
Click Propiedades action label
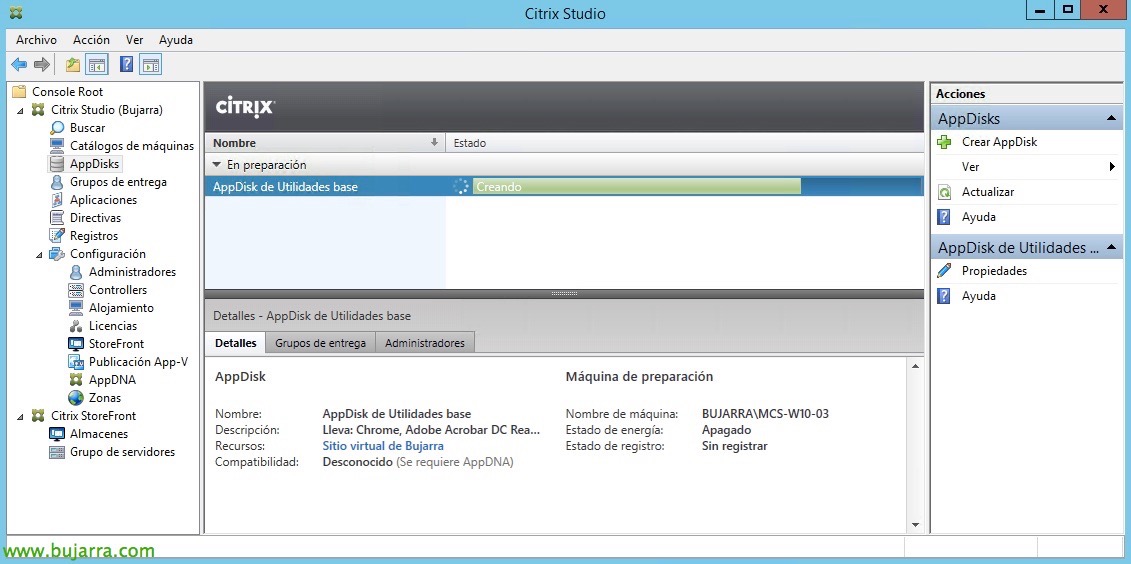(994, 271)
